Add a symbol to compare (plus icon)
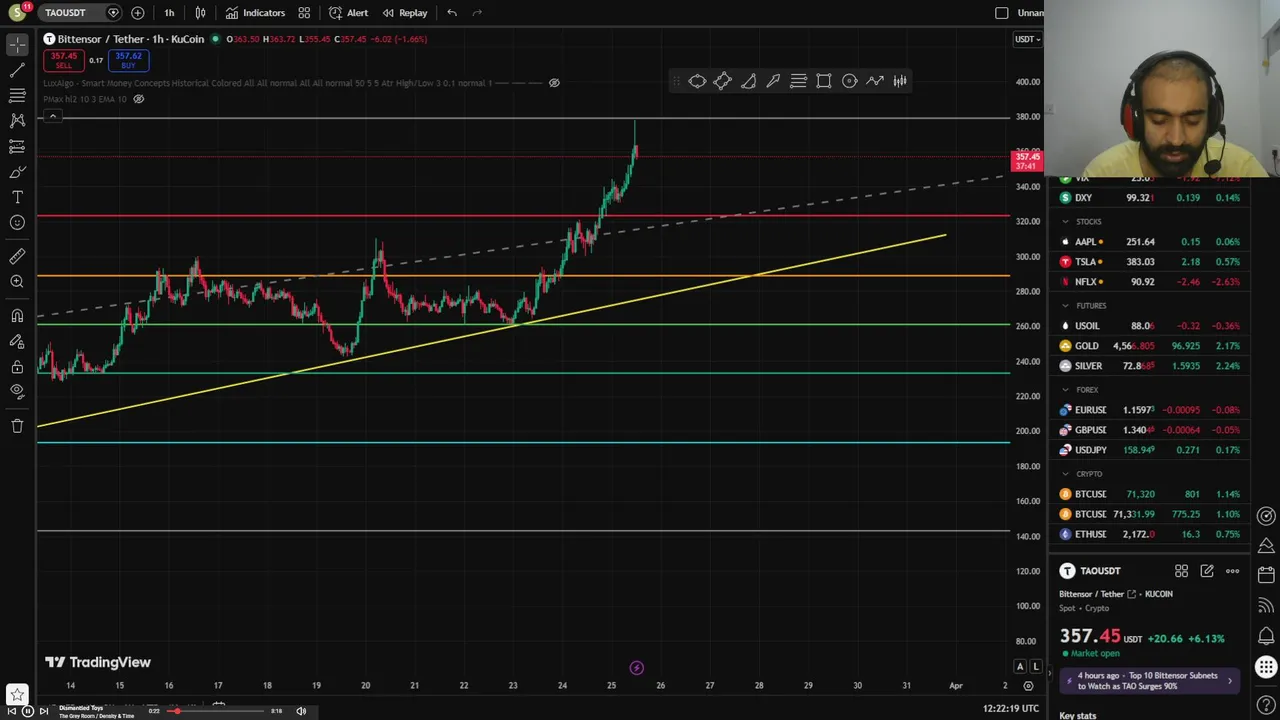 [x=138, y=13]
